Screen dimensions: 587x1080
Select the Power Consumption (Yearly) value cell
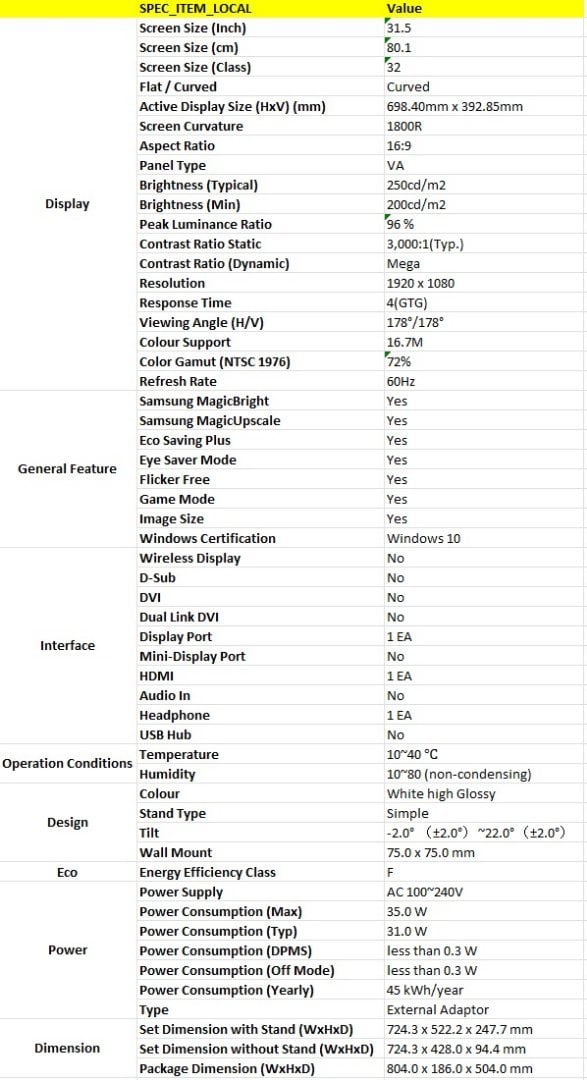pyautogui.click(x=484, y=990)
